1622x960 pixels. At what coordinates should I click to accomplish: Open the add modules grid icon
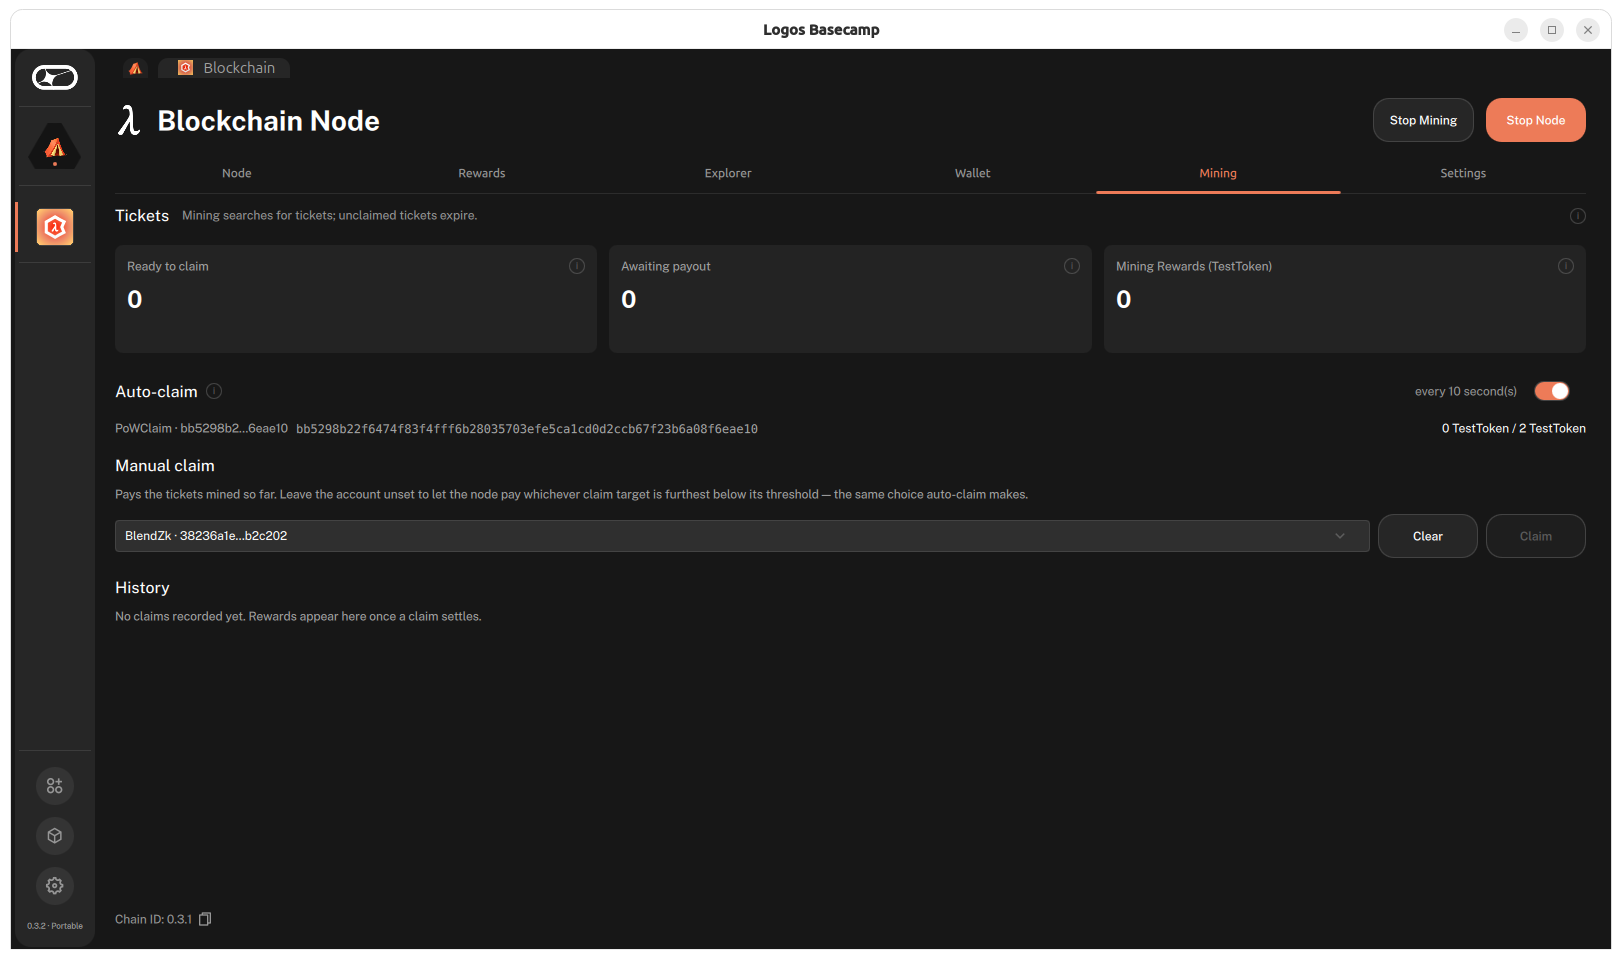tap(55, 786)
